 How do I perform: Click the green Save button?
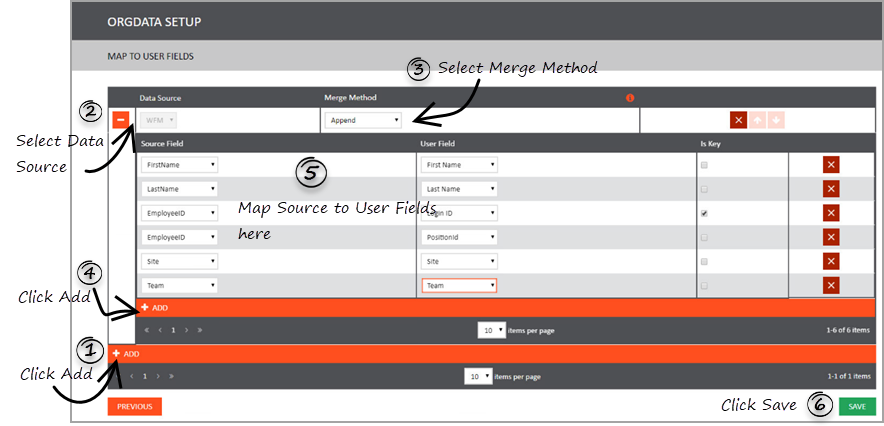857,406
